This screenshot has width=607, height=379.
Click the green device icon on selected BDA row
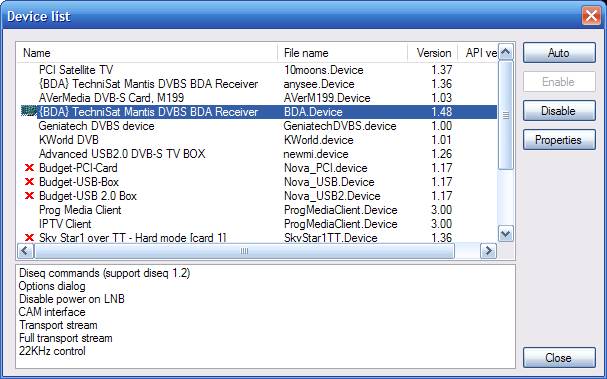click(x=29, y=112)
